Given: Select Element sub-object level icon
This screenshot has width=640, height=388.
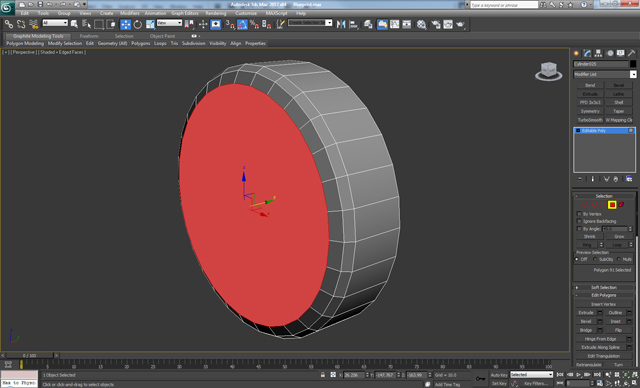Looking at the screenshot, I should click(621, 205).
